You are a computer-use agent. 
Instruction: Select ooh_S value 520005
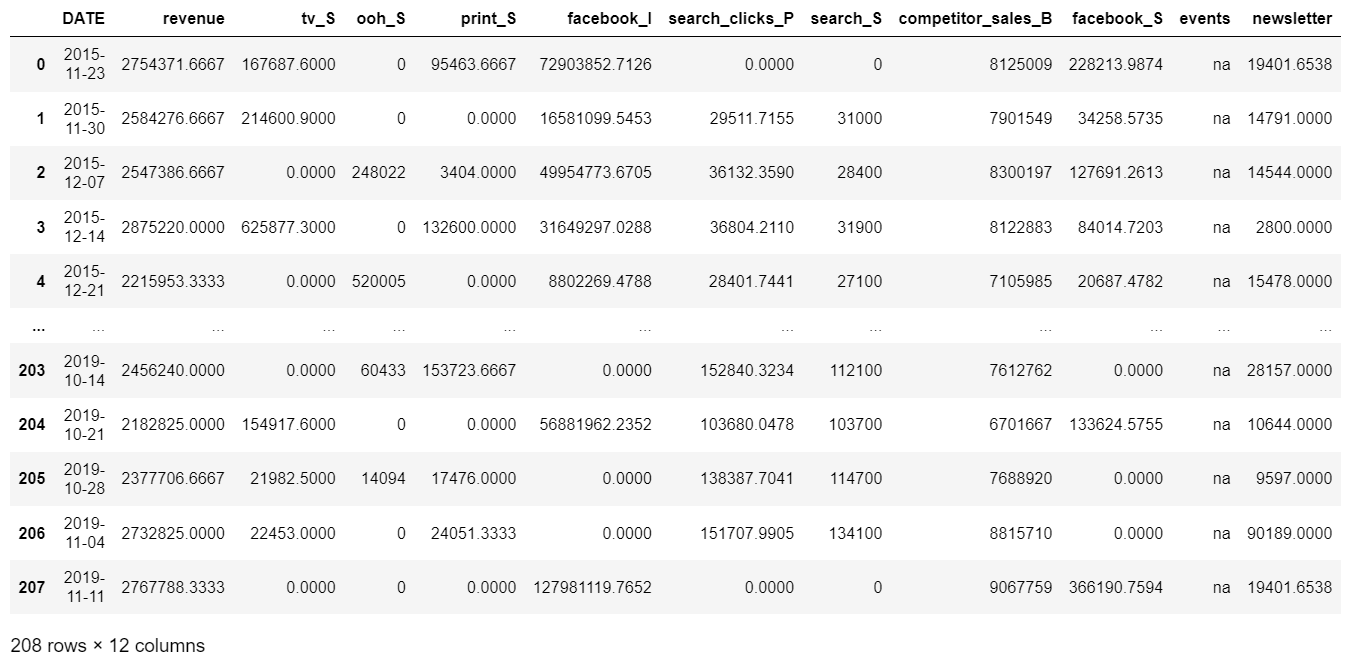(379, 281)
